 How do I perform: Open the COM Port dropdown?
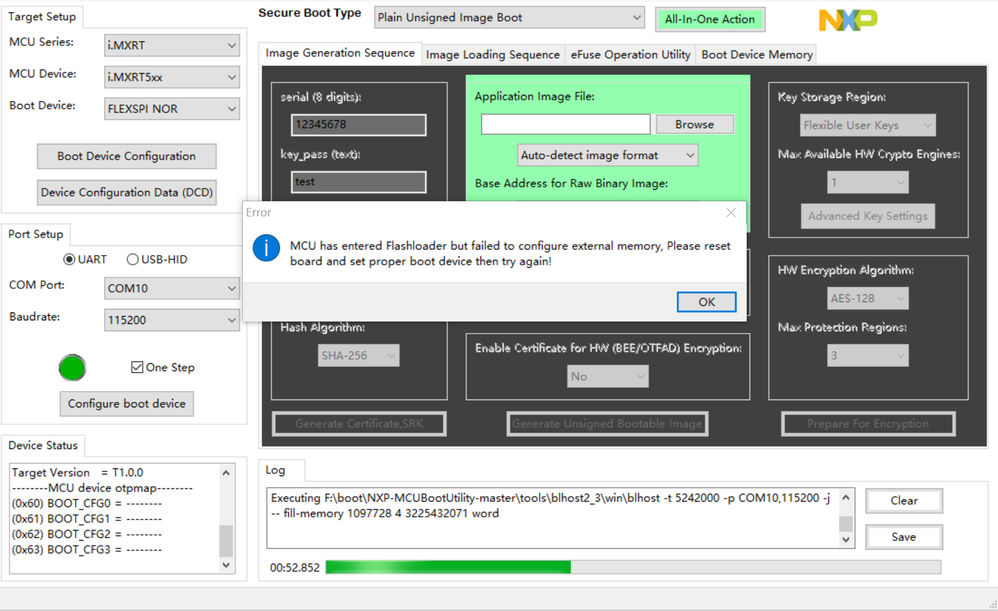[x=172, y=288]
